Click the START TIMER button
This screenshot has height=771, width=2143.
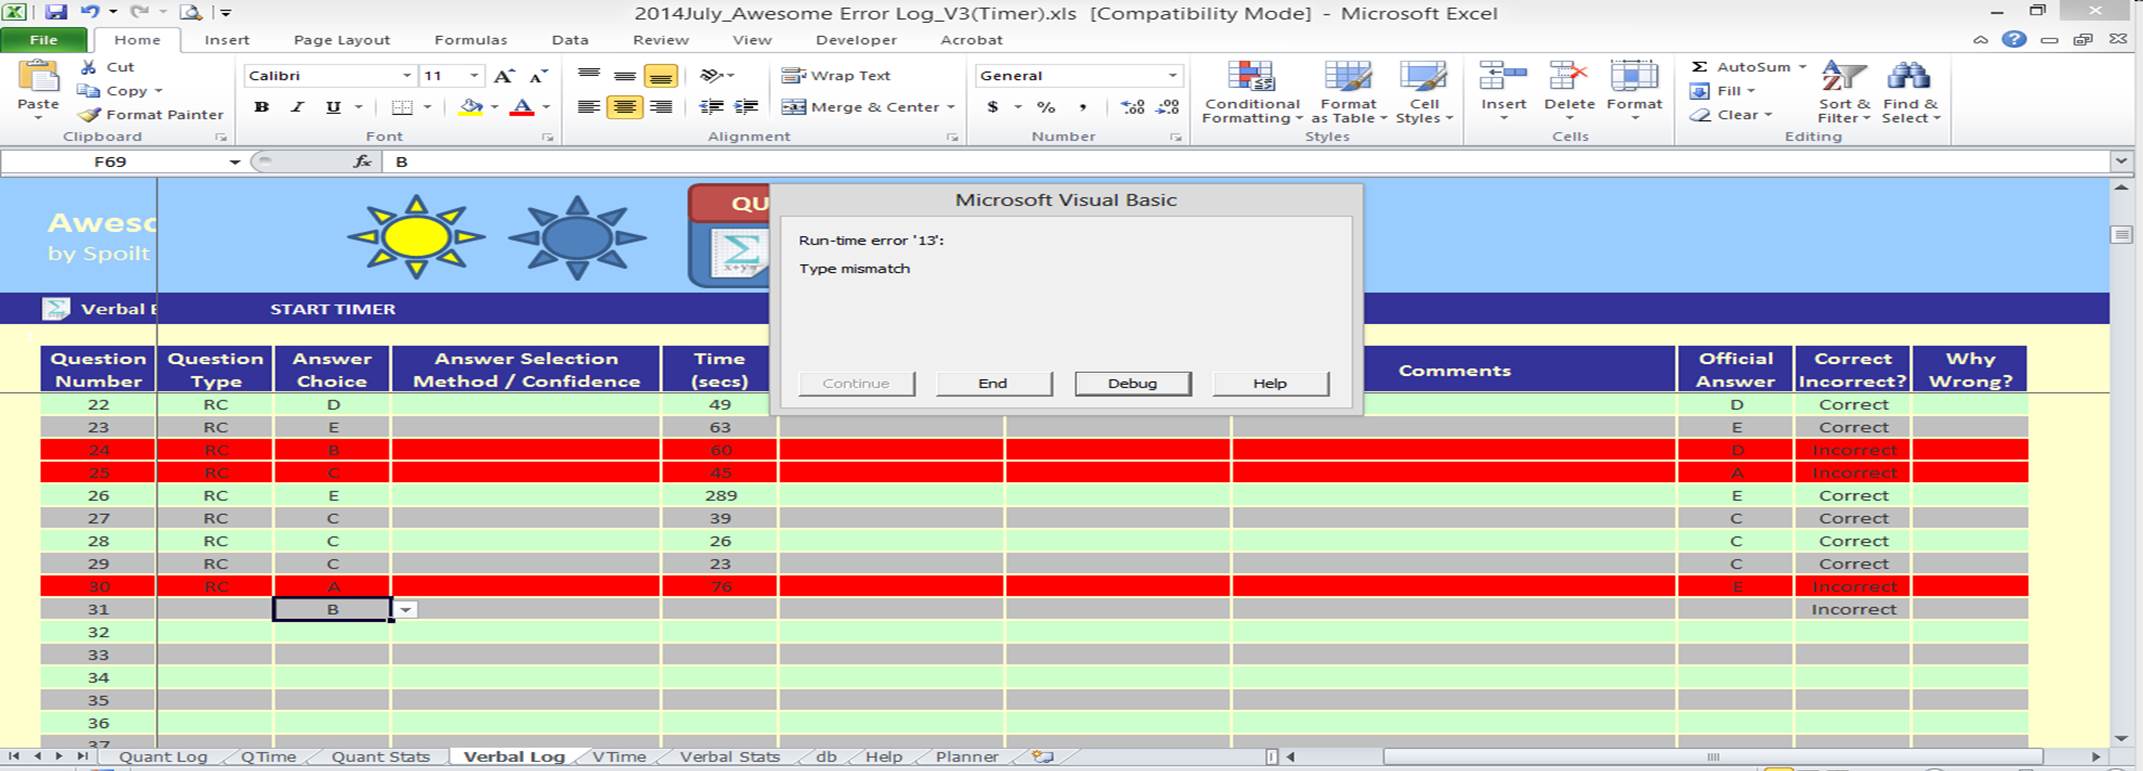[x=333, y=309]
